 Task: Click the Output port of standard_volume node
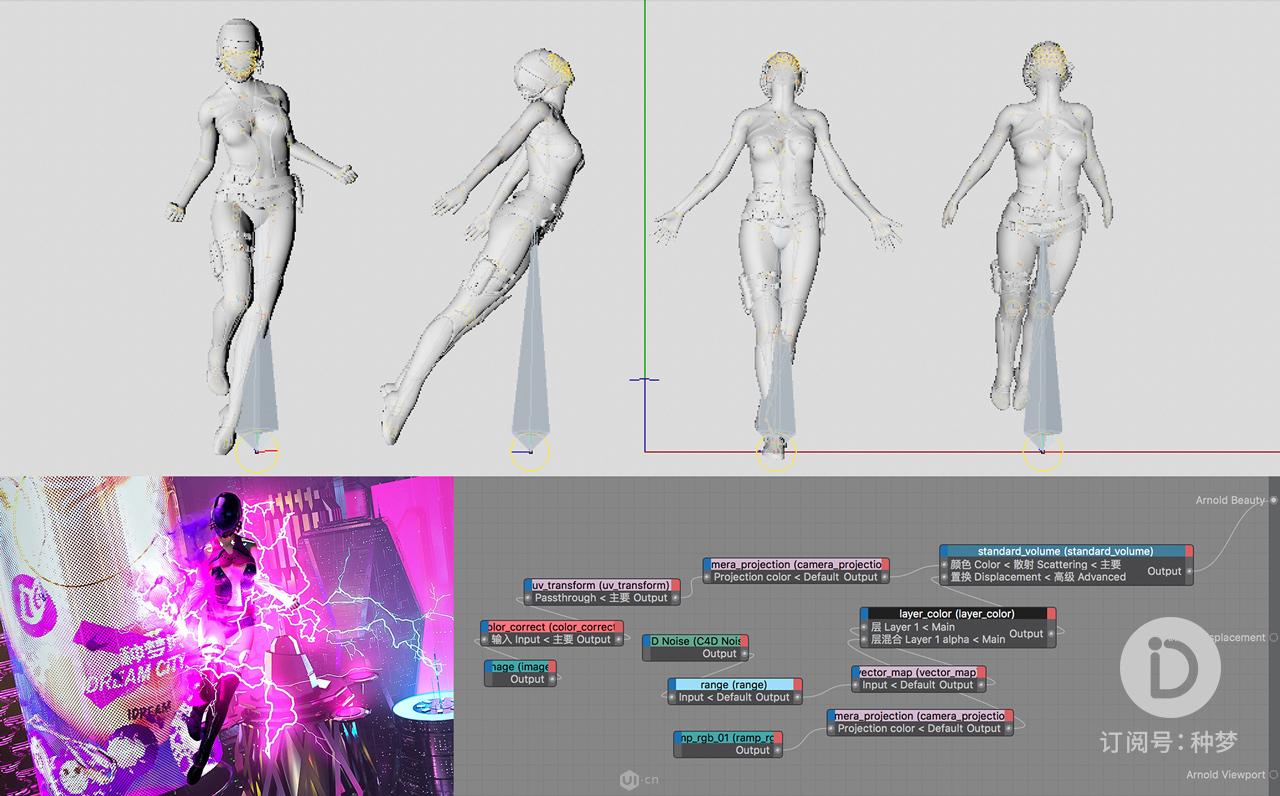(1190, 571)
